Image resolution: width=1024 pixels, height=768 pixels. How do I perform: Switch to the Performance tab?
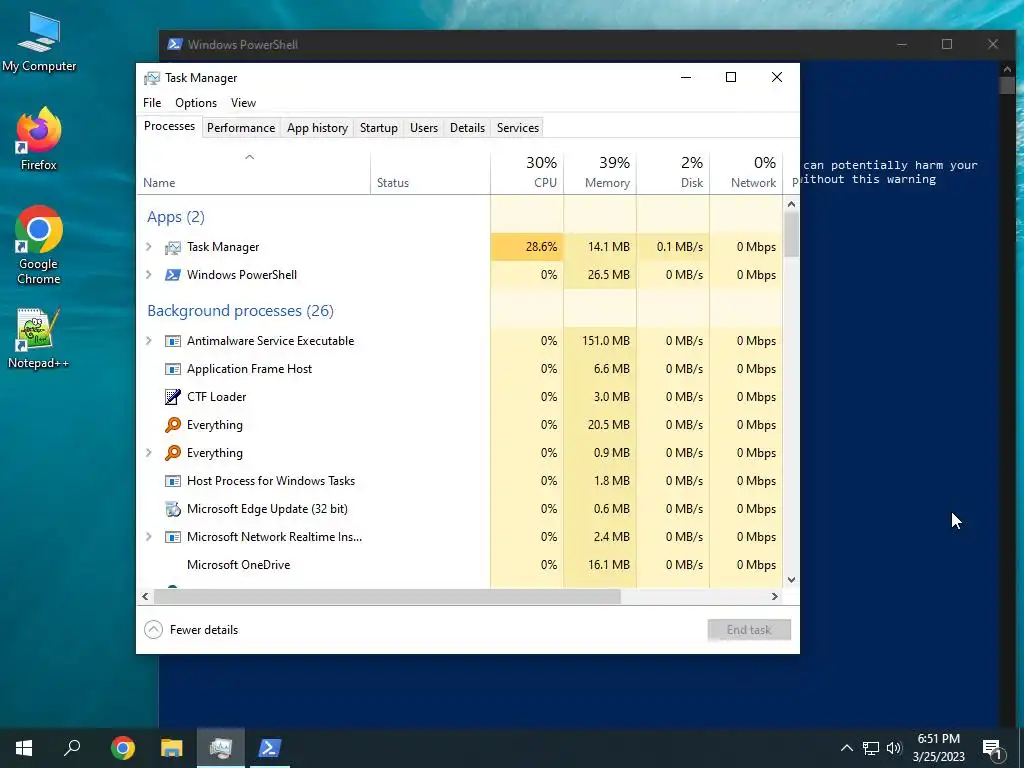(x=241, y=128)
